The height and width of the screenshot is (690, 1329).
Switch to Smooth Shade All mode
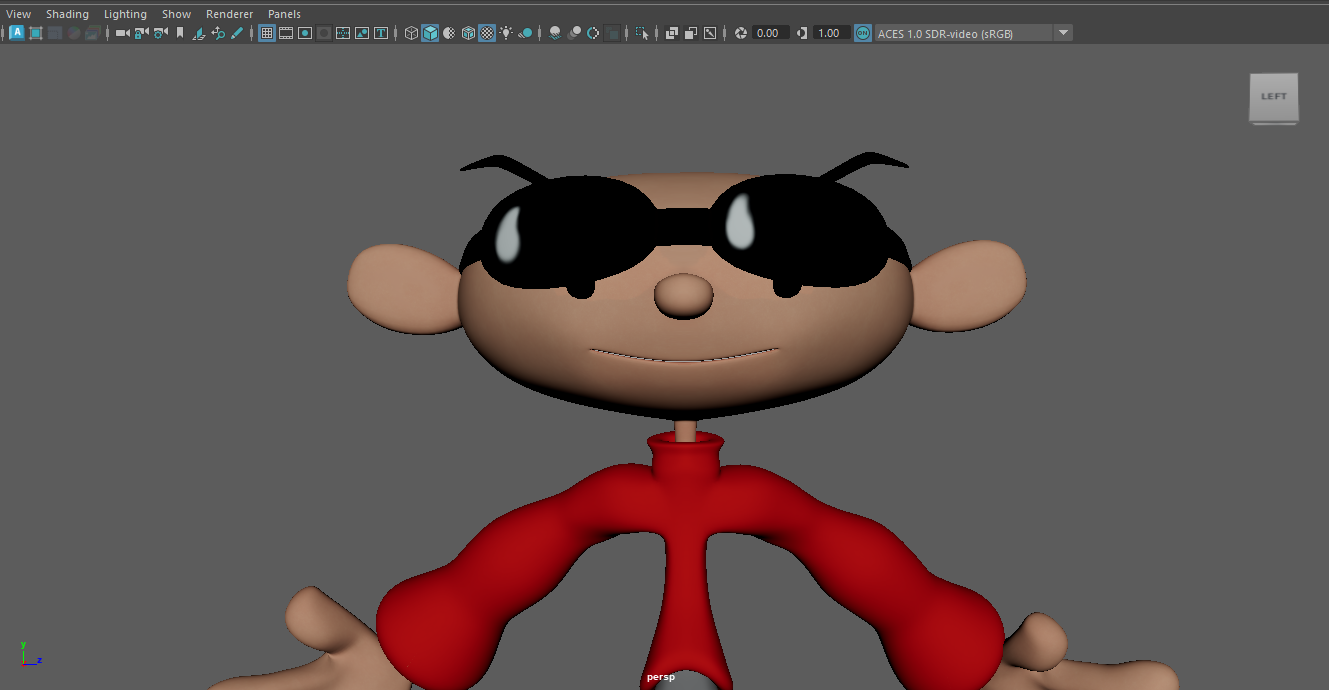[430, 33]
